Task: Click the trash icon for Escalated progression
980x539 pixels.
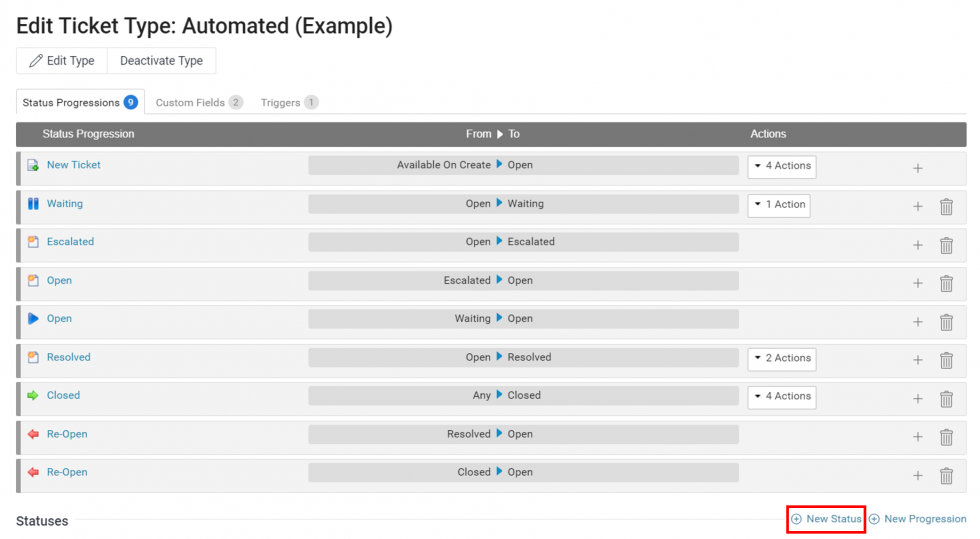Action: 945,245
